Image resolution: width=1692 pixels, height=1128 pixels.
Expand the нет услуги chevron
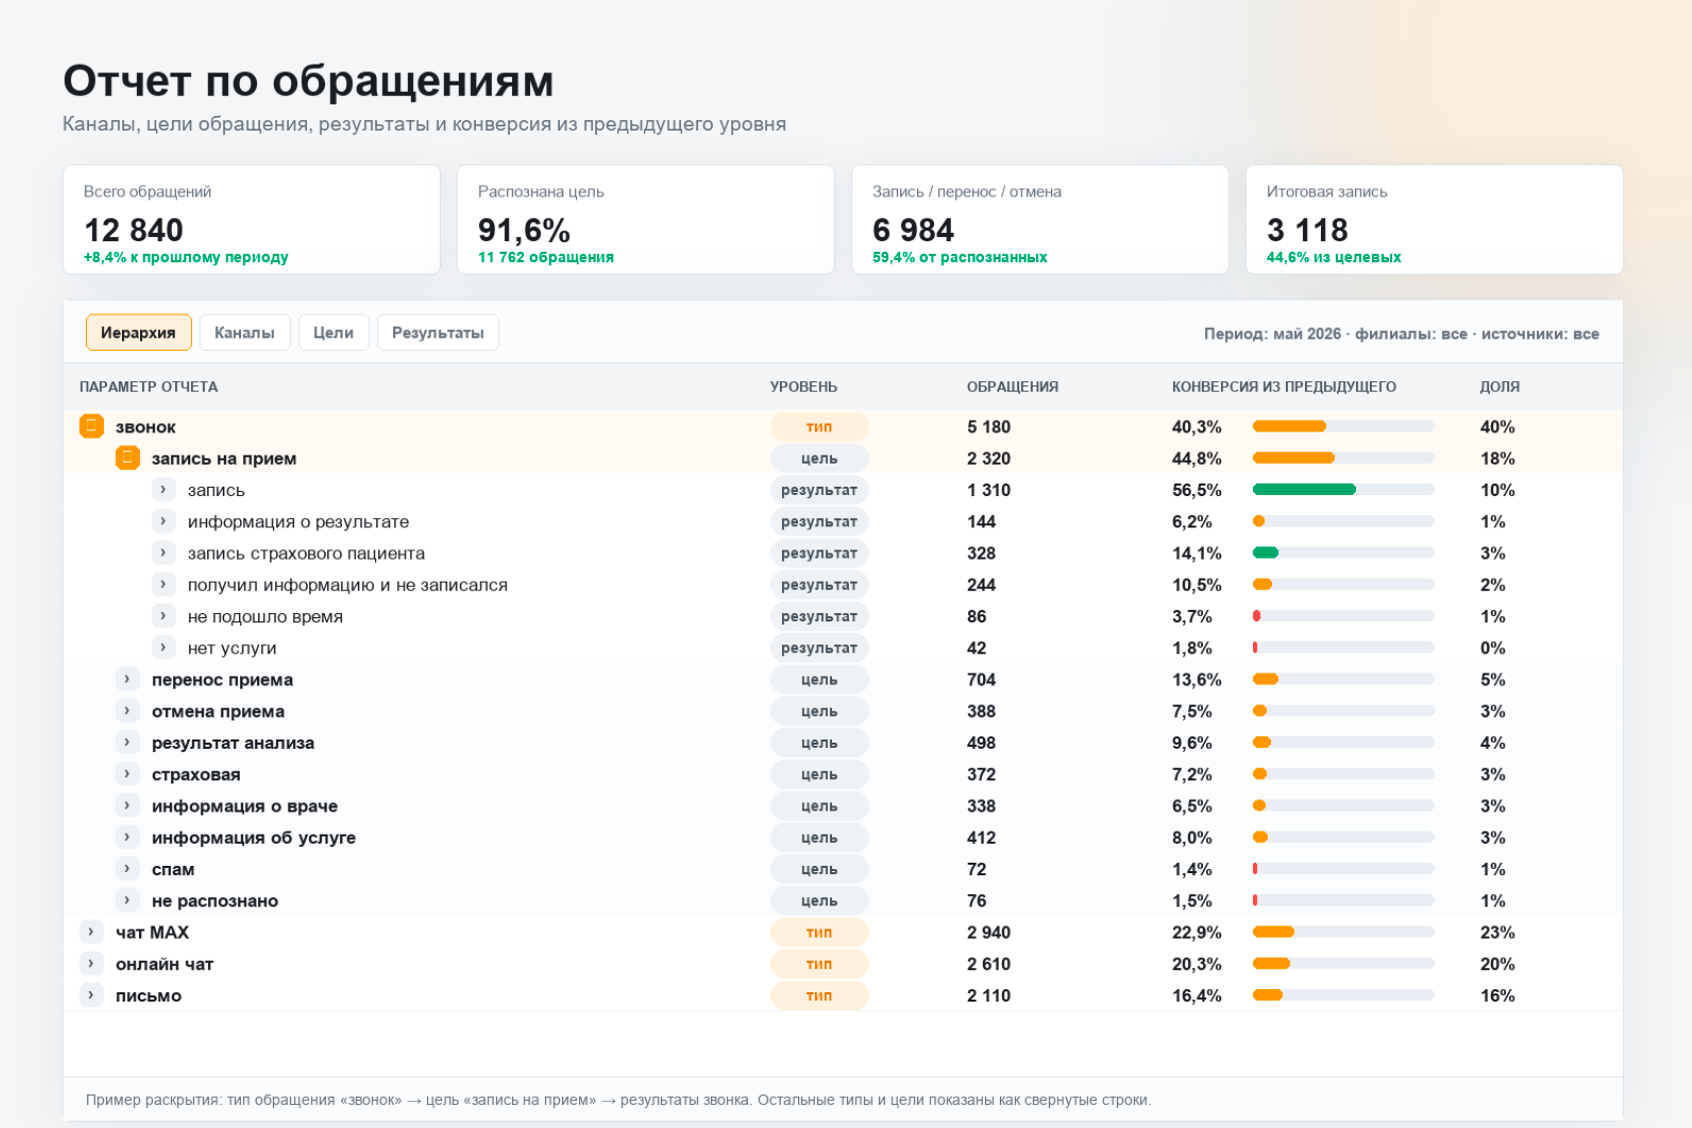[163, 648]
